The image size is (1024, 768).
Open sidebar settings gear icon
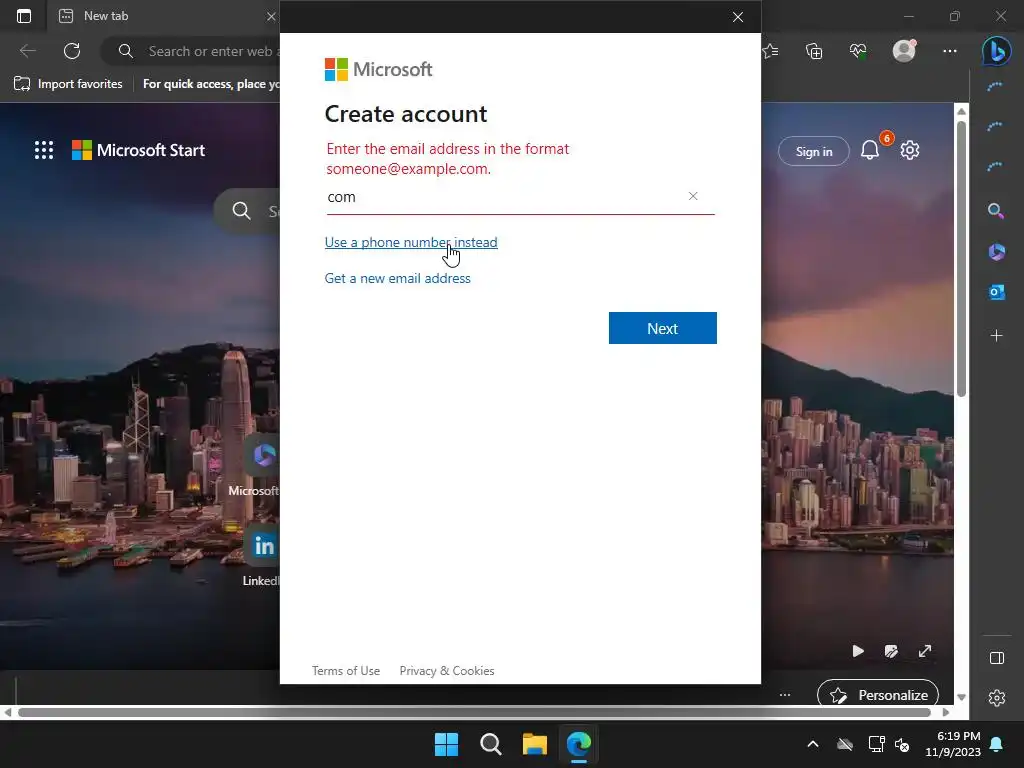[997, 698]
